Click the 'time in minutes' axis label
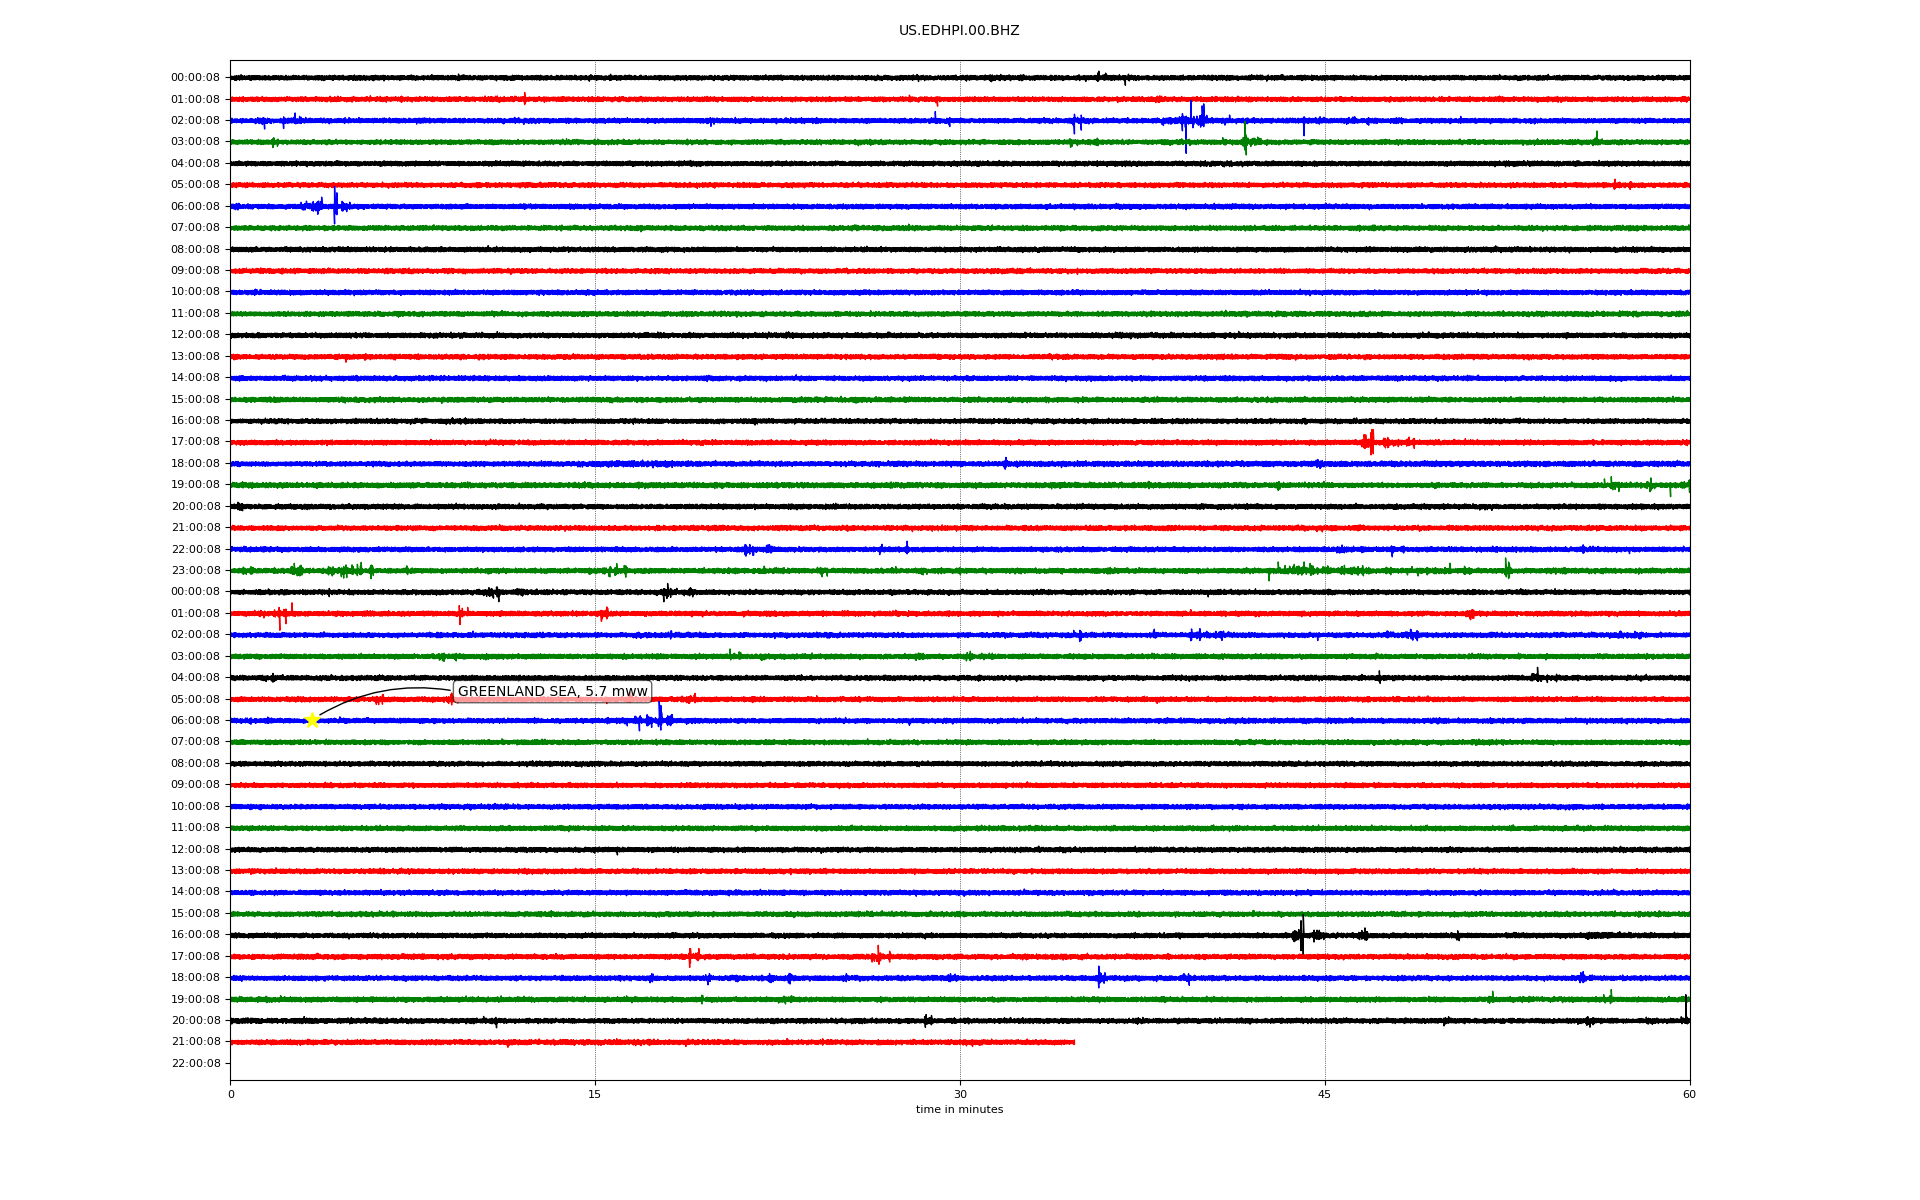Screen dimensions: 1920x1200 pyautogui.click(x=959, y=1110)
